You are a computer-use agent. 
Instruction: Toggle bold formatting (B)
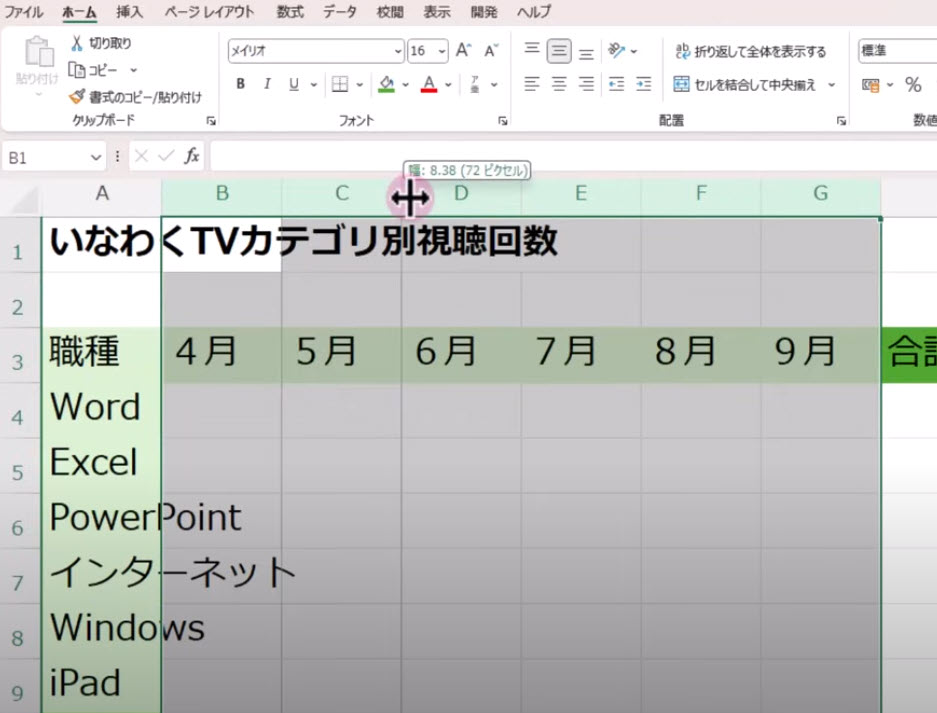[x=240, y=84]
